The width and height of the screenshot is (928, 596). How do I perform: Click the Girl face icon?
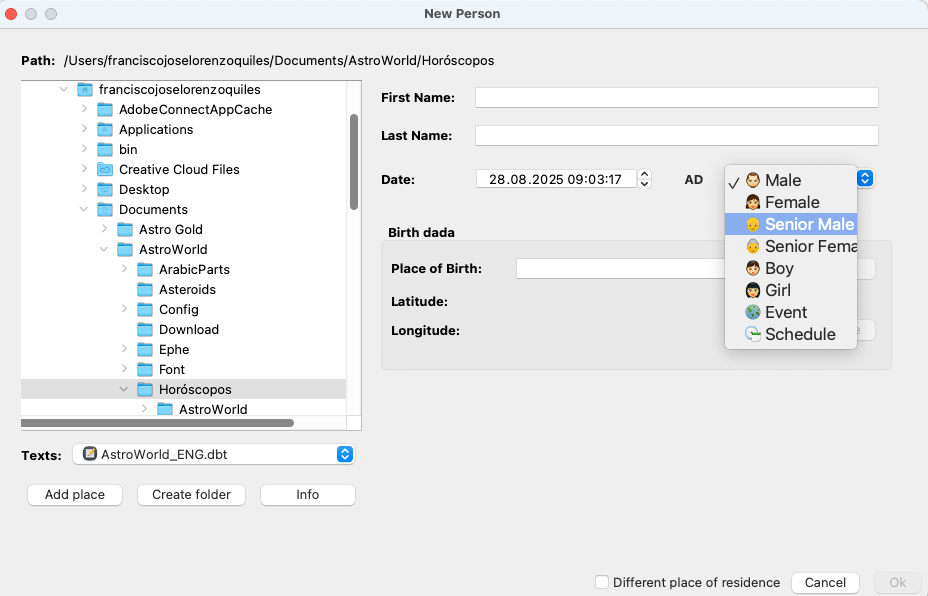click(752, 290)
